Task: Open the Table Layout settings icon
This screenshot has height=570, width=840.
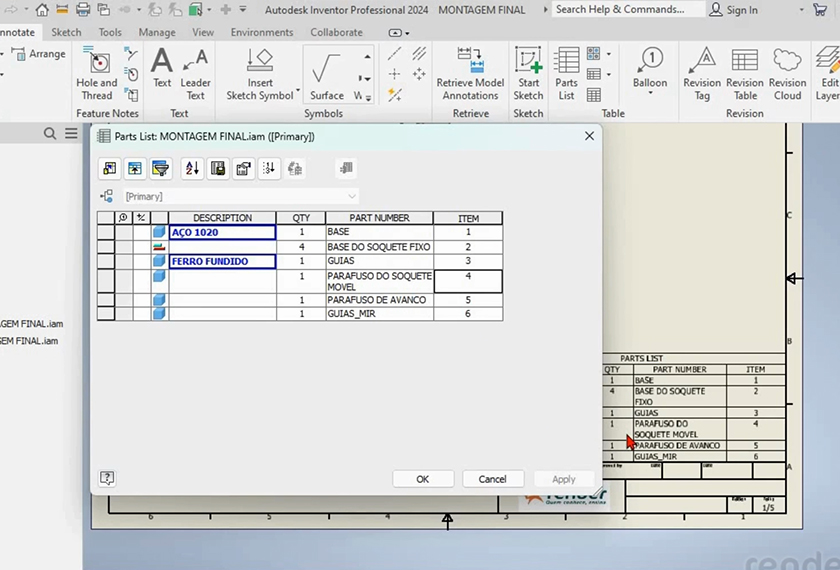Action: (243, 169)
